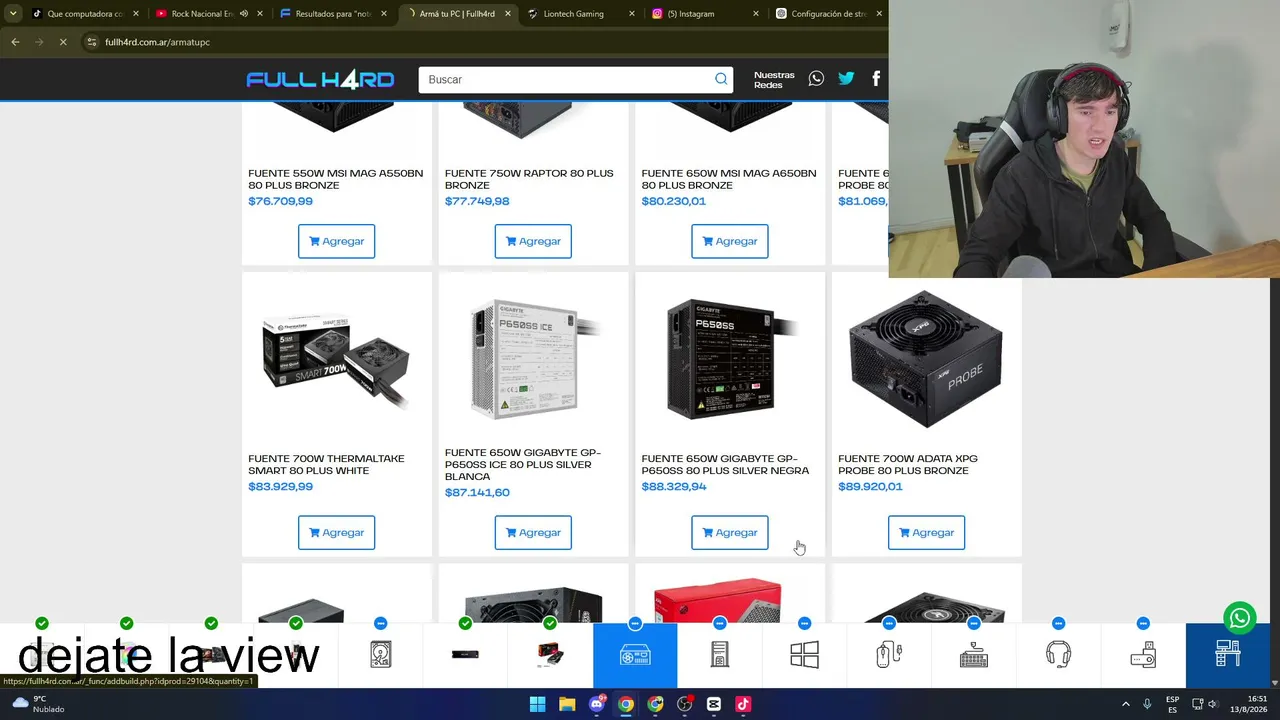This screenshot has height=720, width=1280.
Task: Open the pink TikTok app in taskbar
Action: (x=743, y=704)
